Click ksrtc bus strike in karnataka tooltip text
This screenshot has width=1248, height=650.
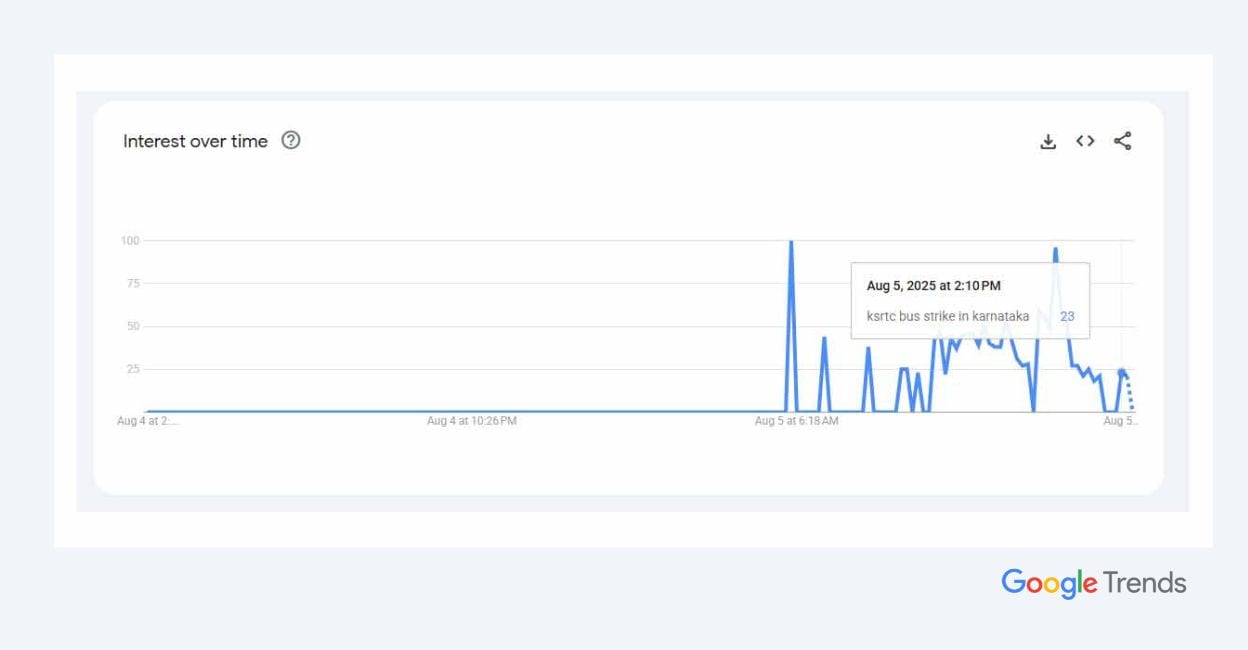pos(948,316)
